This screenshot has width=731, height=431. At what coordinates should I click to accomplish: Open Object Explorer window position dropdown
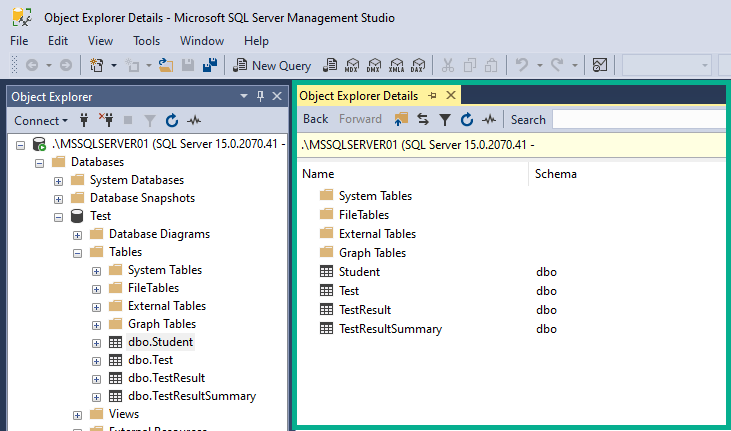pos(244,96)
